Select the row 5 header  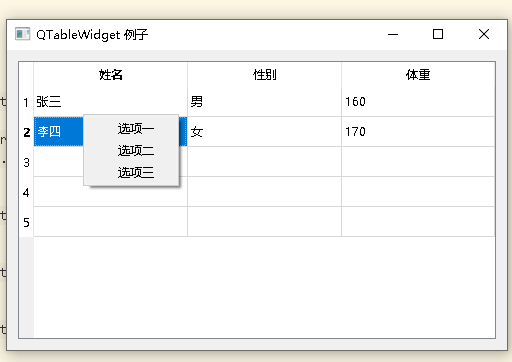(x=26, y=222)
